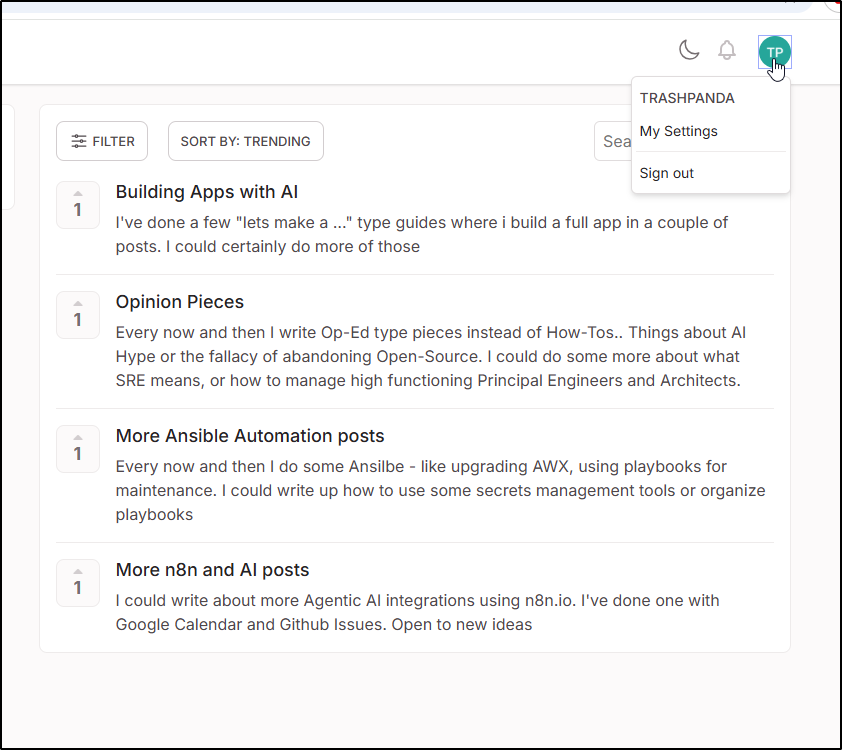The width and height of the screenshot is (842, 750).
Task: Upvote More n8n and AI posts
Action: (78, 583)
